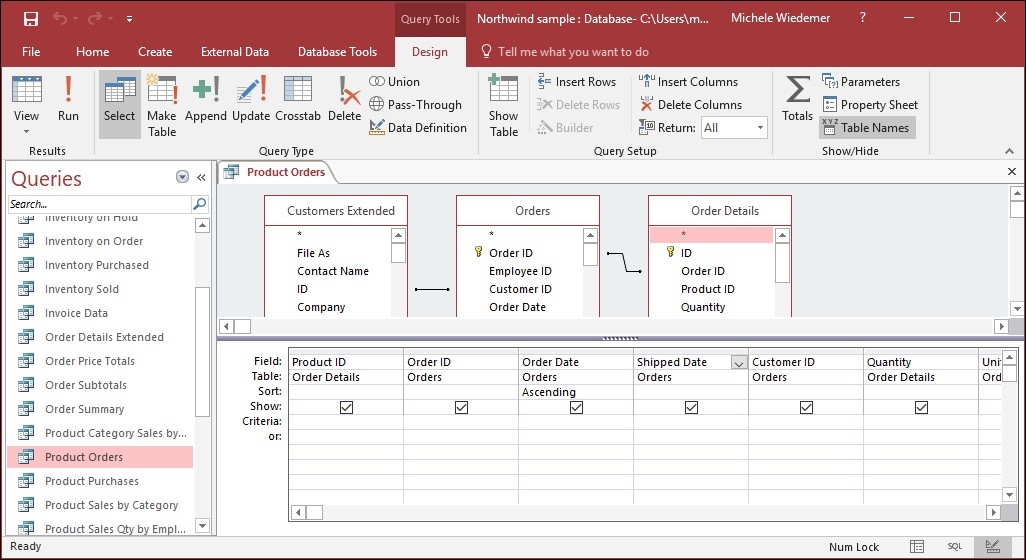Collapse the navigation pane with double chevron
Image resolution: width=1026 pixels, height=560 pixels.
point(202,177)
